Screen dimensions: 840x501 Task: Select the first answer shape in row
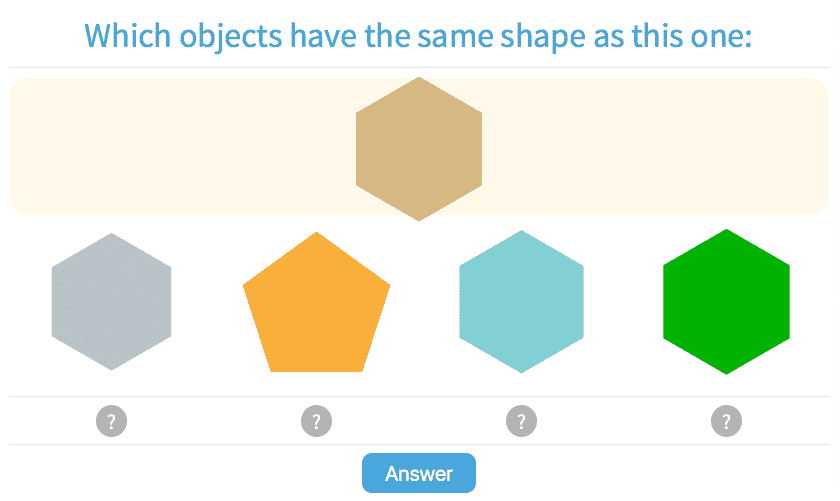(111, 302)
